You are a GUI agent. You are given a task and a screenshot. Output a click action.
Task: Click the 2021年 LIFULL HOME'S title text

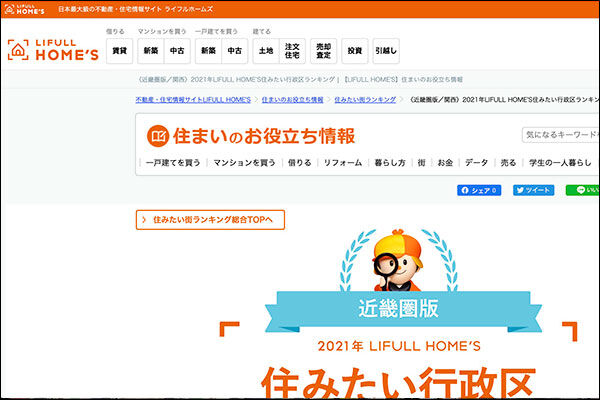pos(399,346)
